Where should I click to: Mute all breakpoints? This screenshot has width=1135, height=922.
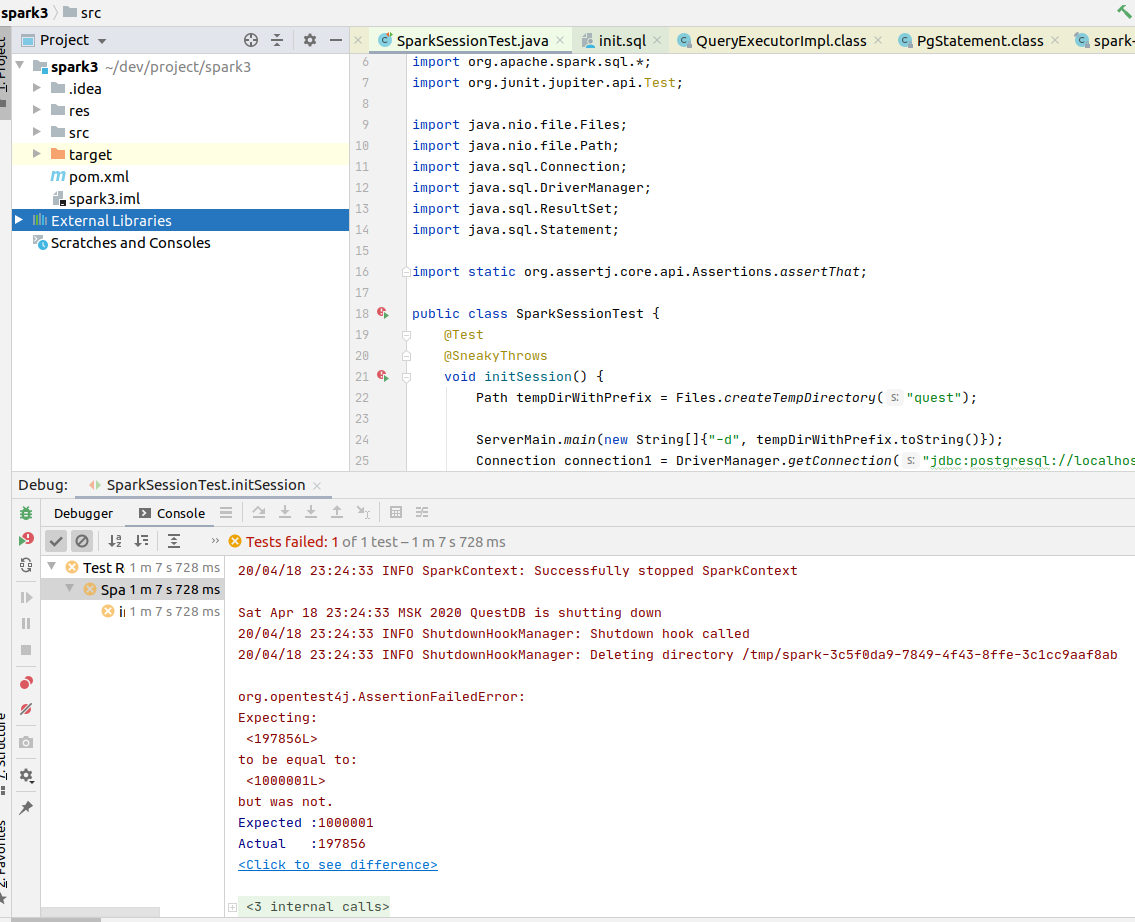tap(25, 709)
